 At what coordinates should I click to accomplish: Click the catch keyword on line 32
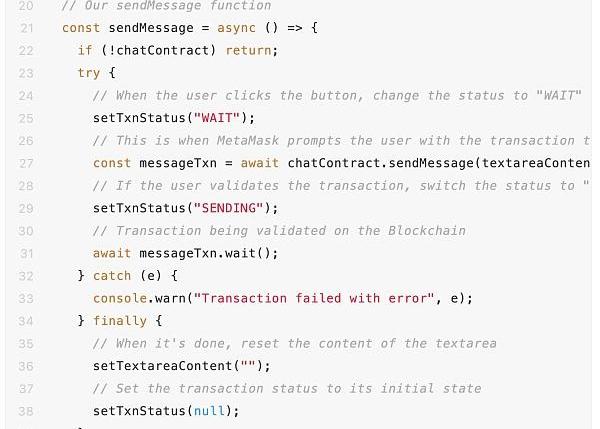[x=112, y=276]
